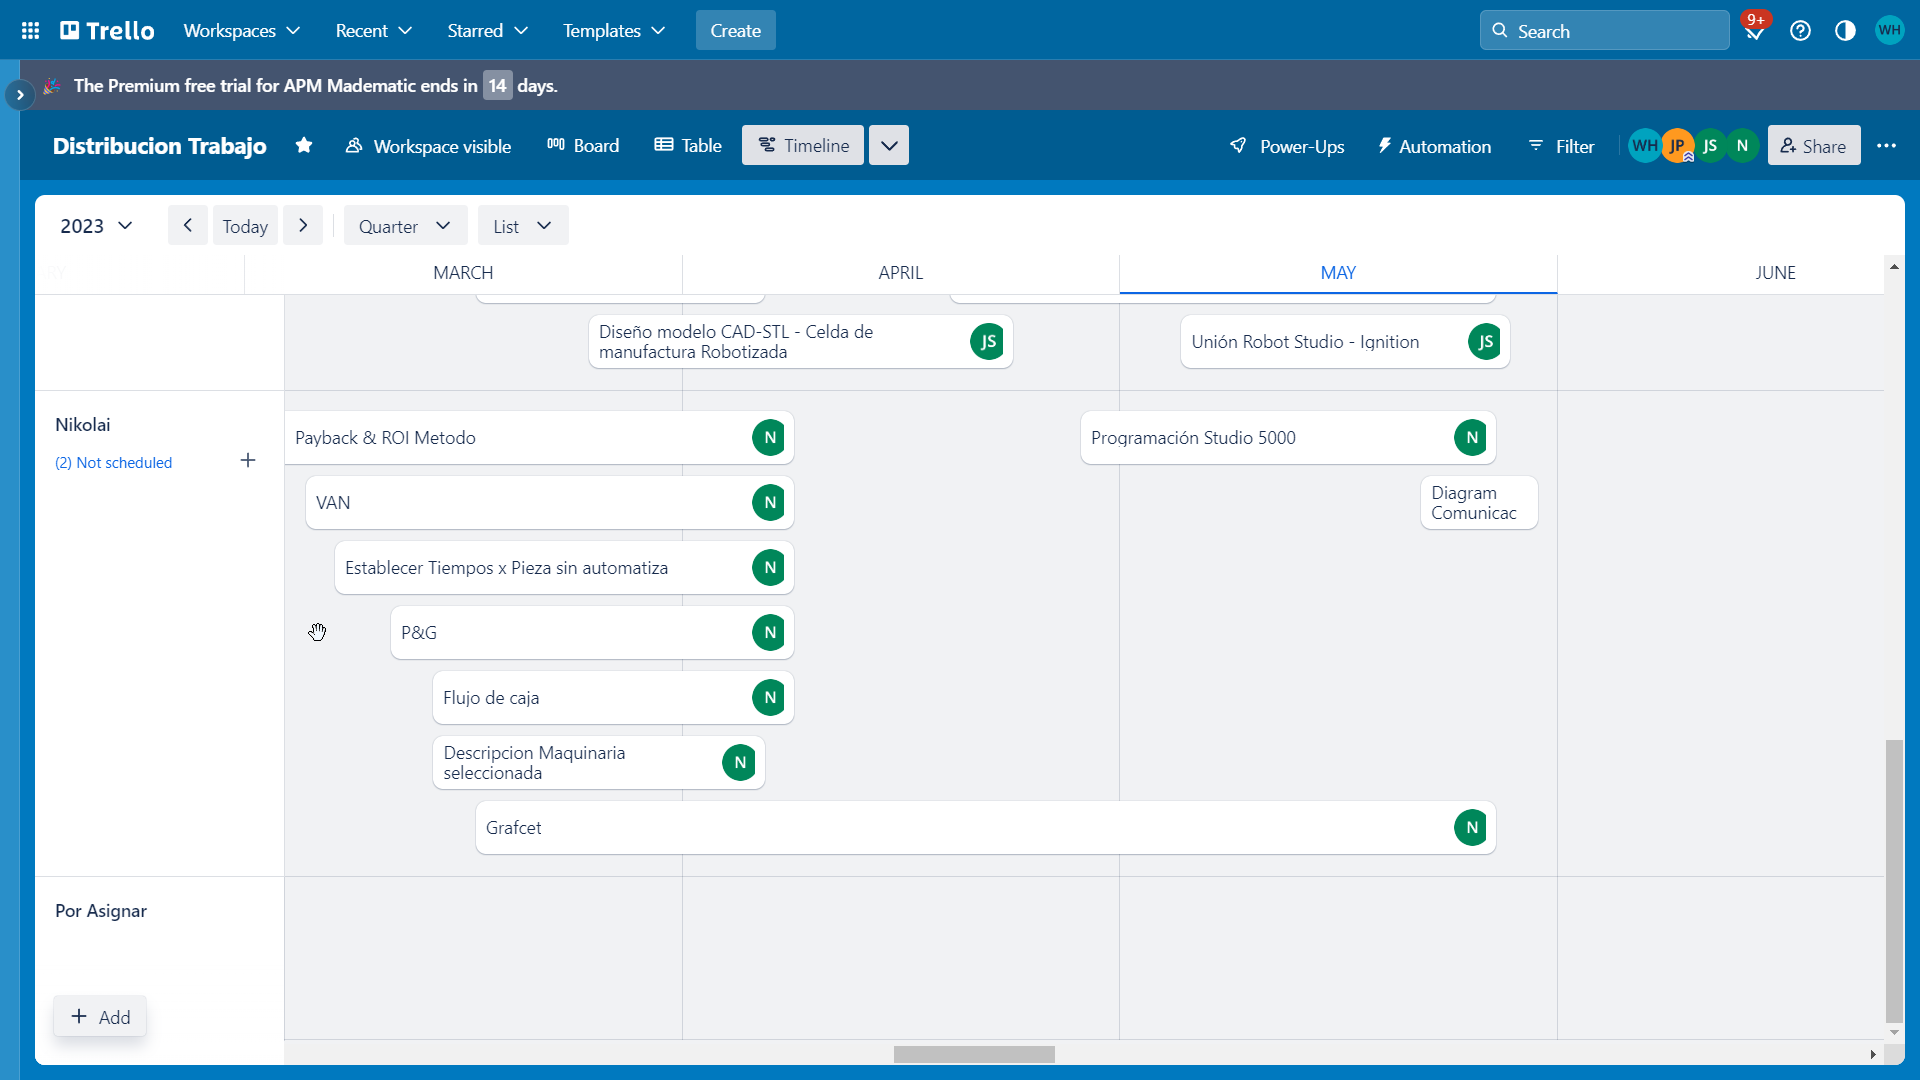The width and height of the screenshot is (1920, 1080).
Task: Expand the collapsed left sidebar
Action: 19,95
